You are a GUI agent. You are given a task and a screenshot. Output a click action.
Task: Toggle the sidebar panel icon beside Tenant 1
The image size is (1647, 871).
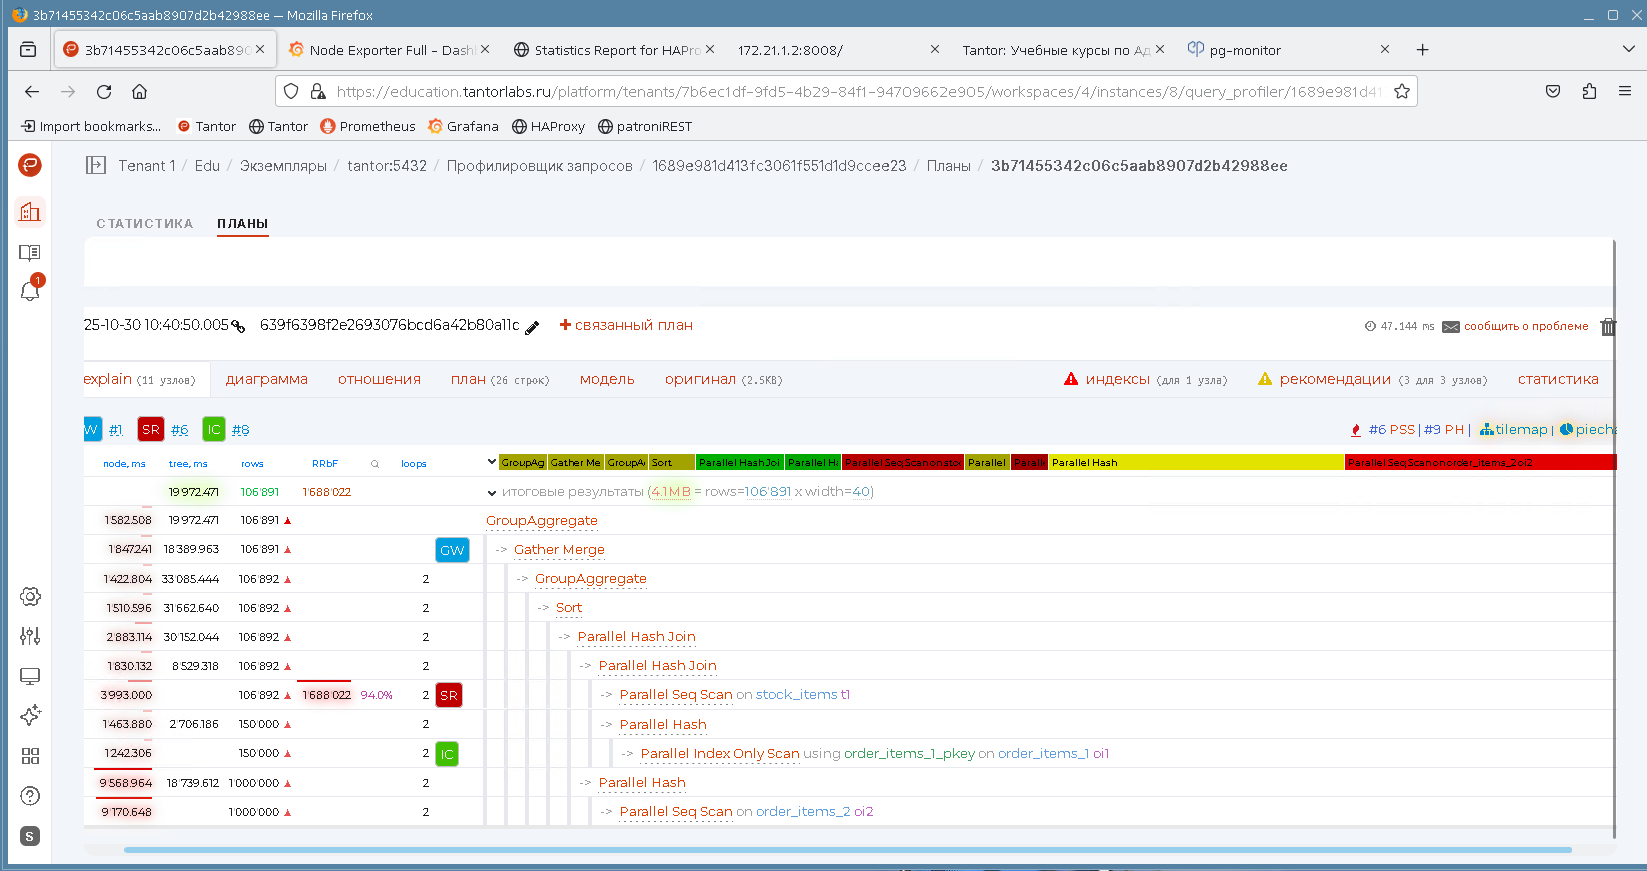point(96,166)
